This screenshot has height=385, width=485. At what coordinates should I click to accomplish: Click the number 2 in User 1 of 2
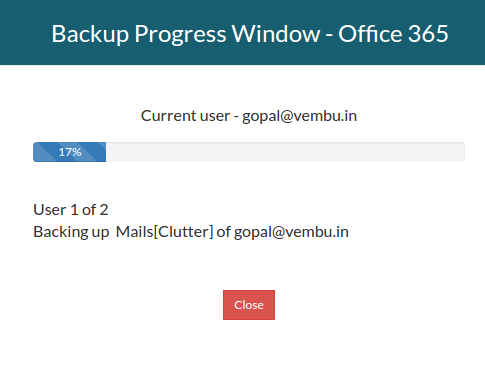coord(104,210)
